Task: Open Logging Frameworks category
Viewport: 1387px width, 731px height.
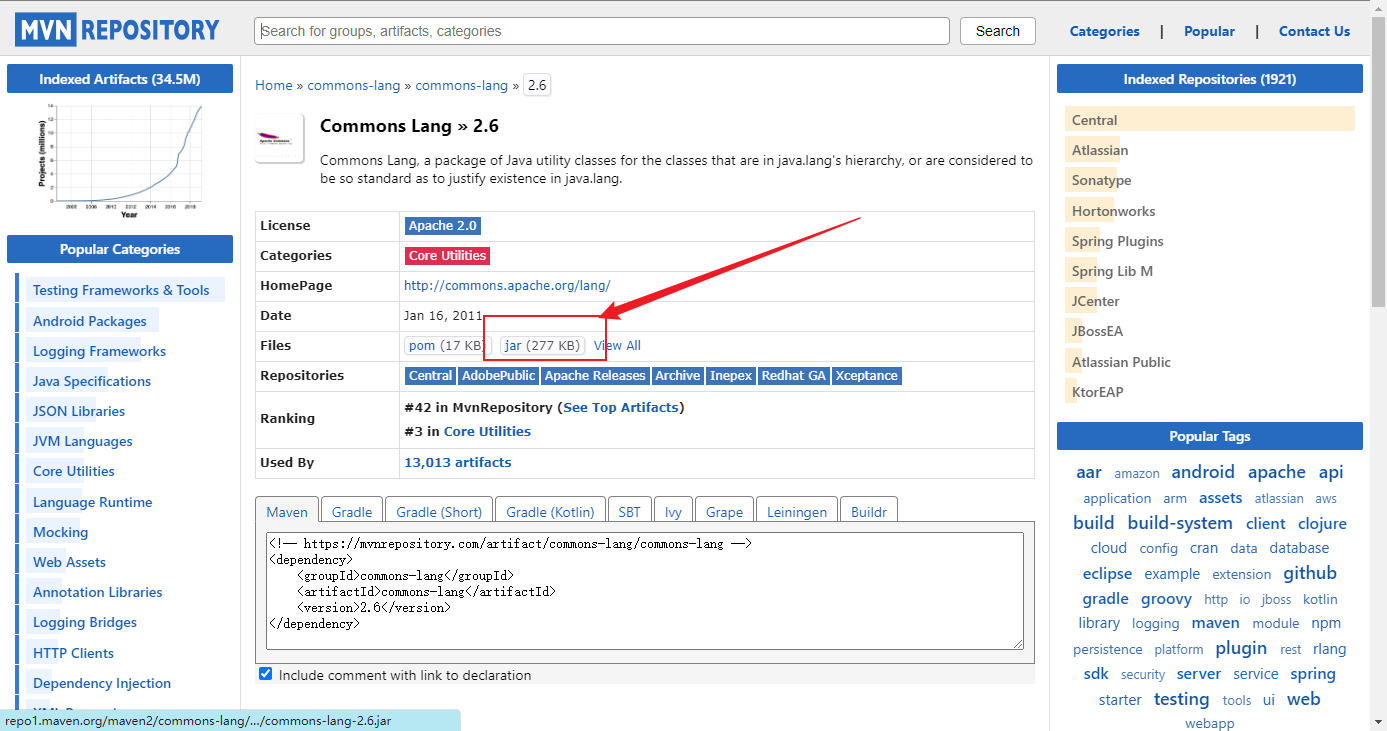Action: (99, 351)
